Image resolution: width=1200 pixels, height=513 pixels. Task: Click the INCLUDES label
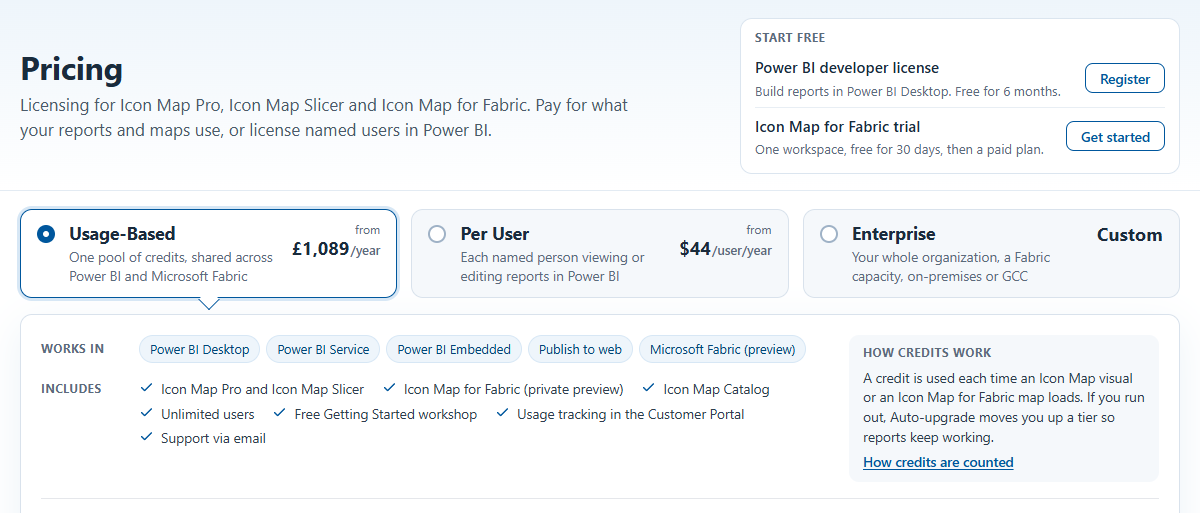coord(71,388)
